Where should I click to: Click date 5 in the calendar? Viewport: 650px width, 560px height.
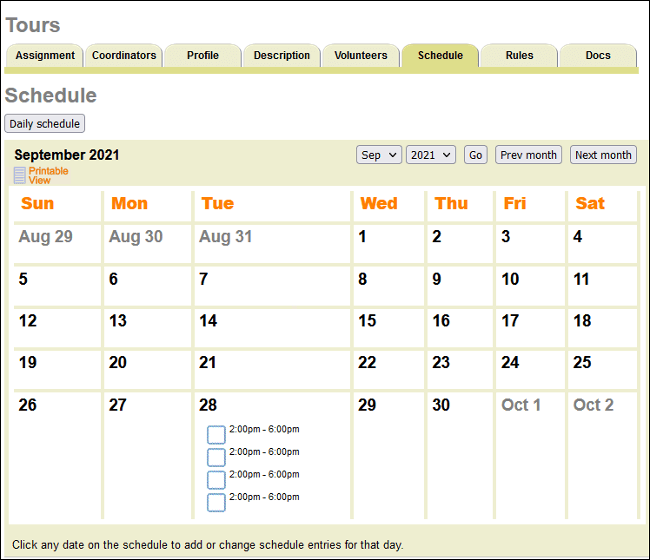pyautogui.click(x=23, y=279)
